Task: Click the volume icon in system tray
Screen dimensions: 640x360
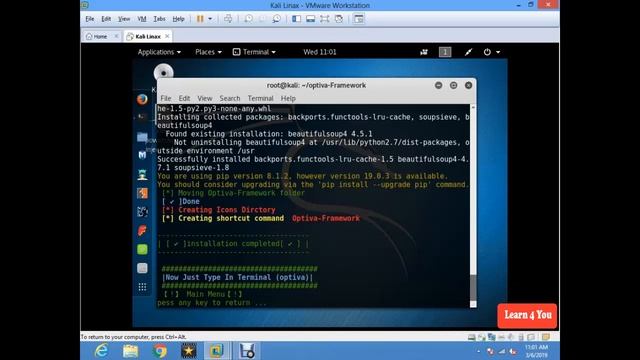Action: [513, 351]
